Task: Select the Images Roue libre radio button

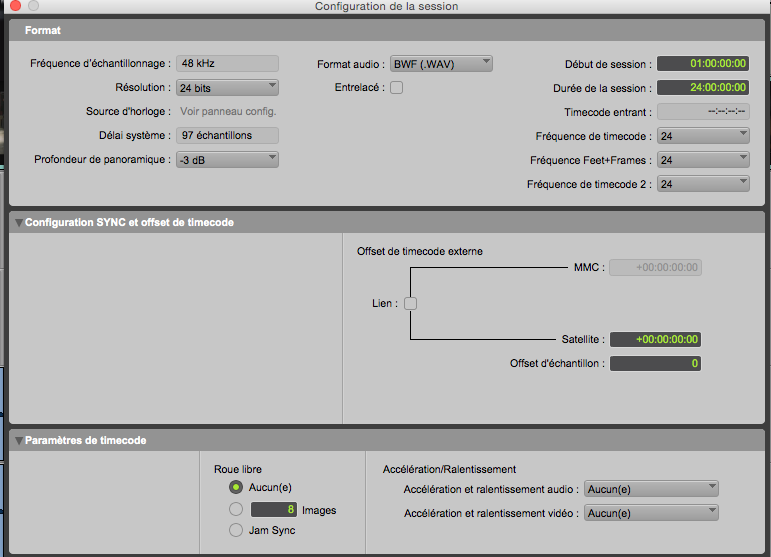Action: (236, 509)
